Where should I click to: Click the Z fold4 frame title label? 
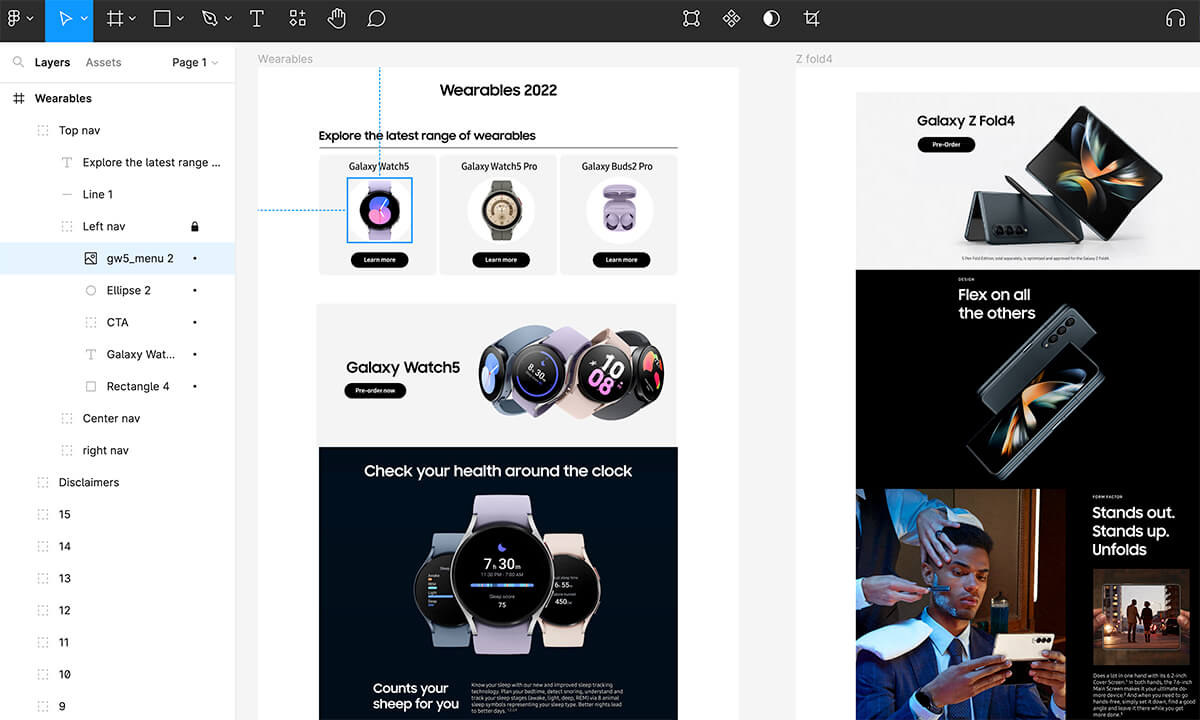[x=814, y=59]
